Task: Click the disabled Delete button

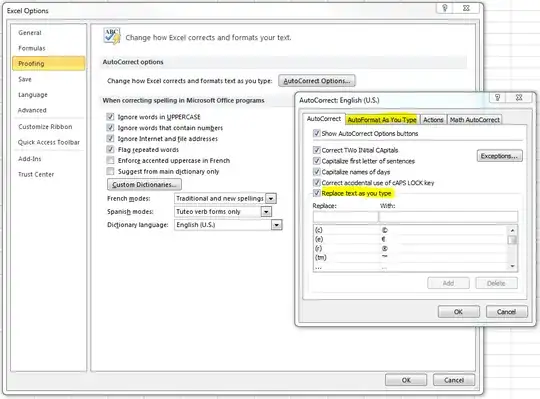Action: (496, 283)
